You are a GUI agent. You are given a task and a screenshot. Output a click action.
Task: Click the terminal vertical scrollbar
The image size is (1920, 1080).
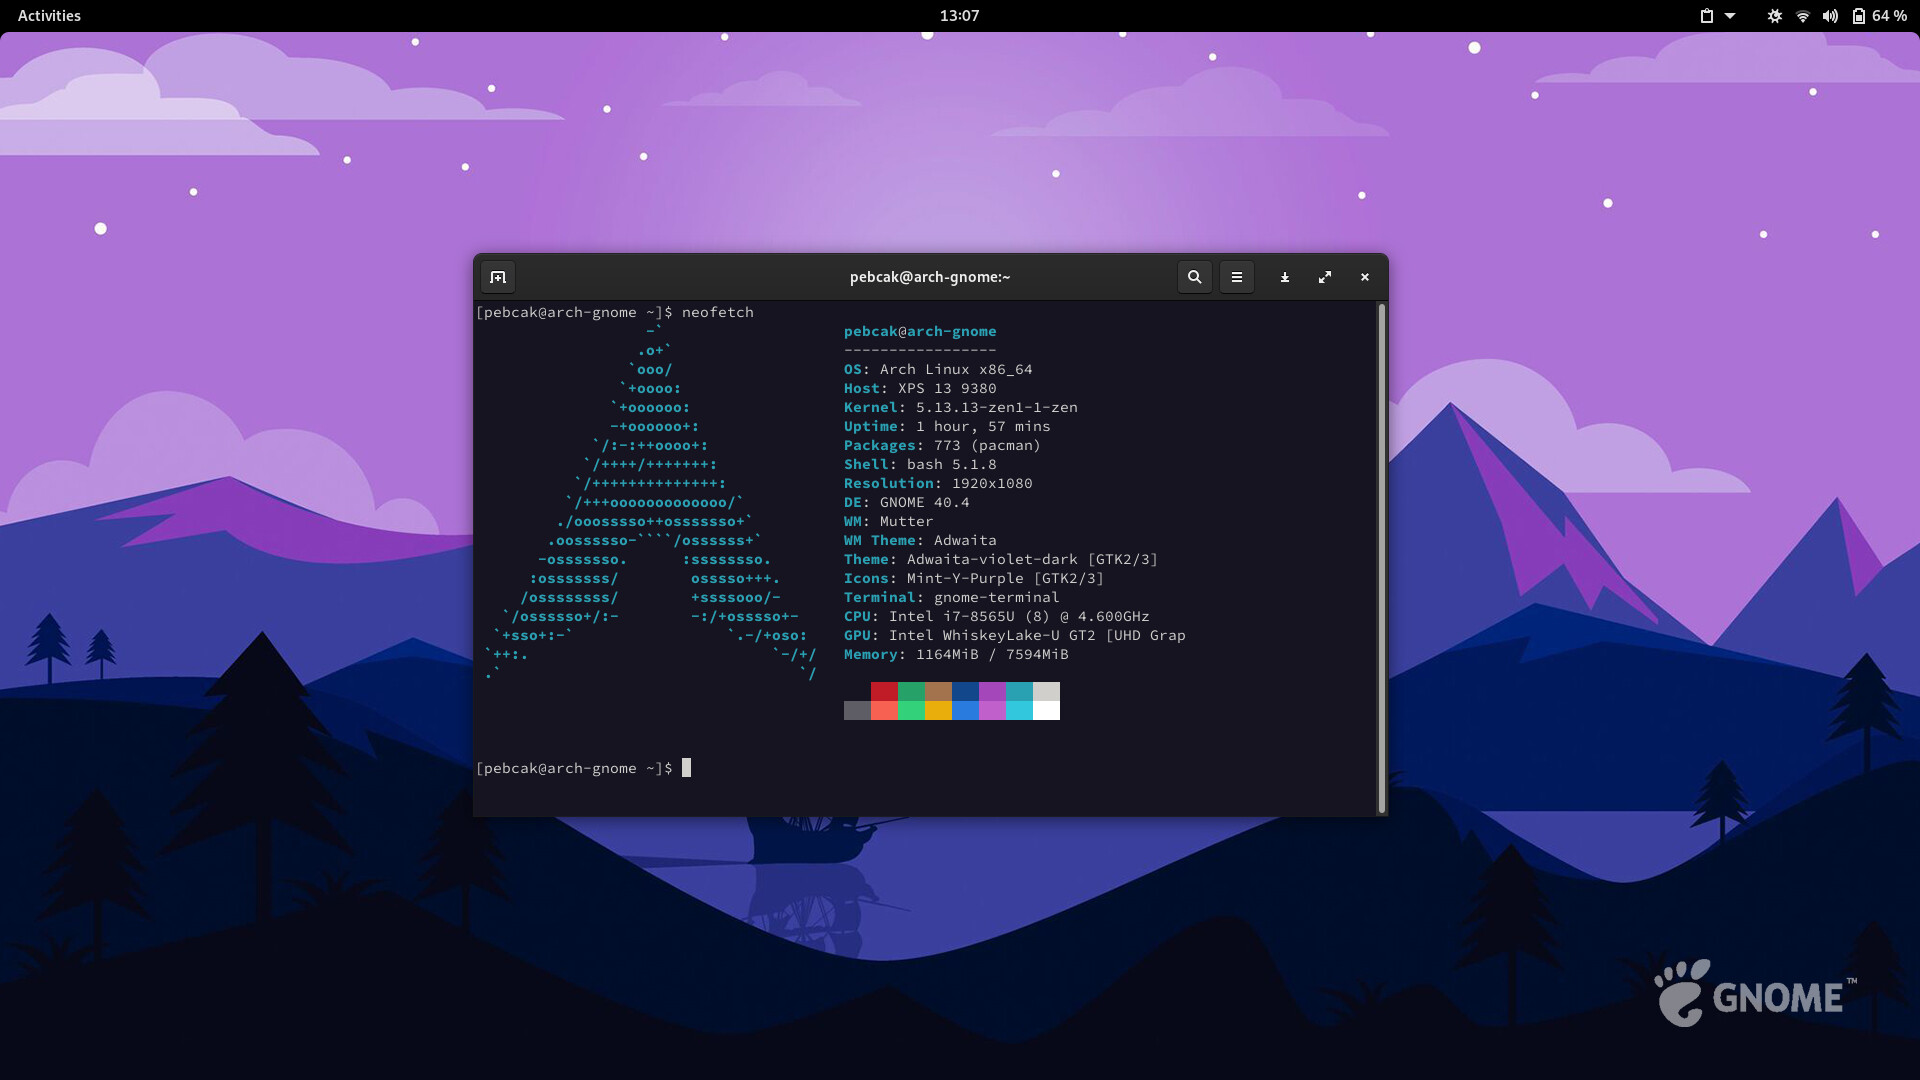pos(1382,558)
